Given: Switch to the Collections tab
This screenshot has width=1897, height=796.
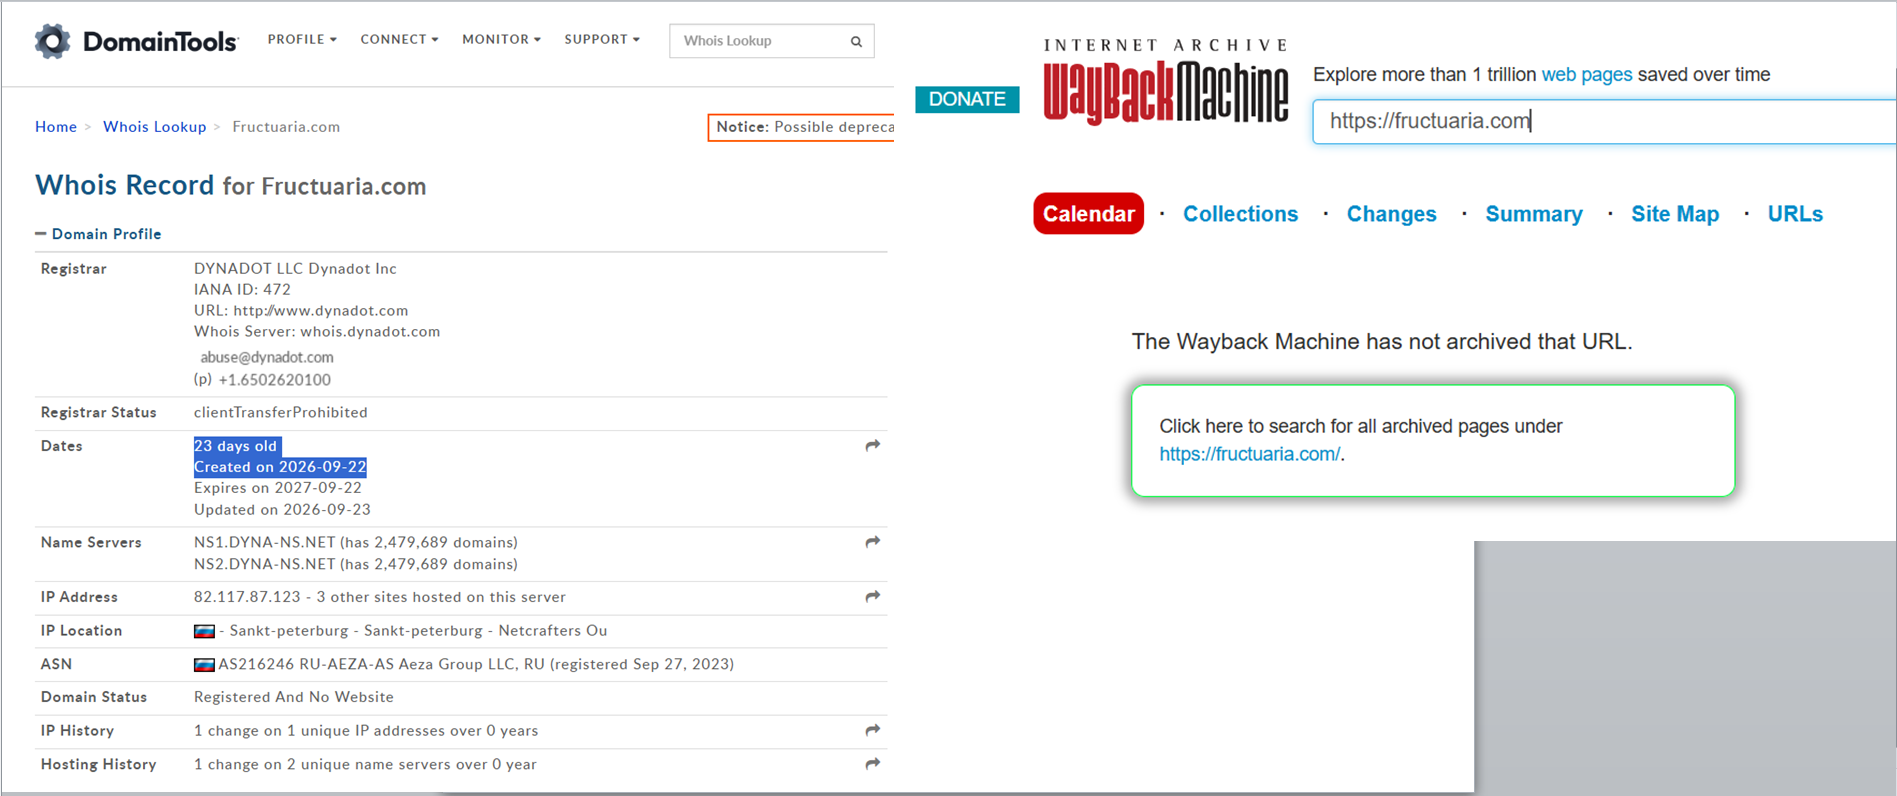Looking at the screenshot, I should coord(1240,214).
